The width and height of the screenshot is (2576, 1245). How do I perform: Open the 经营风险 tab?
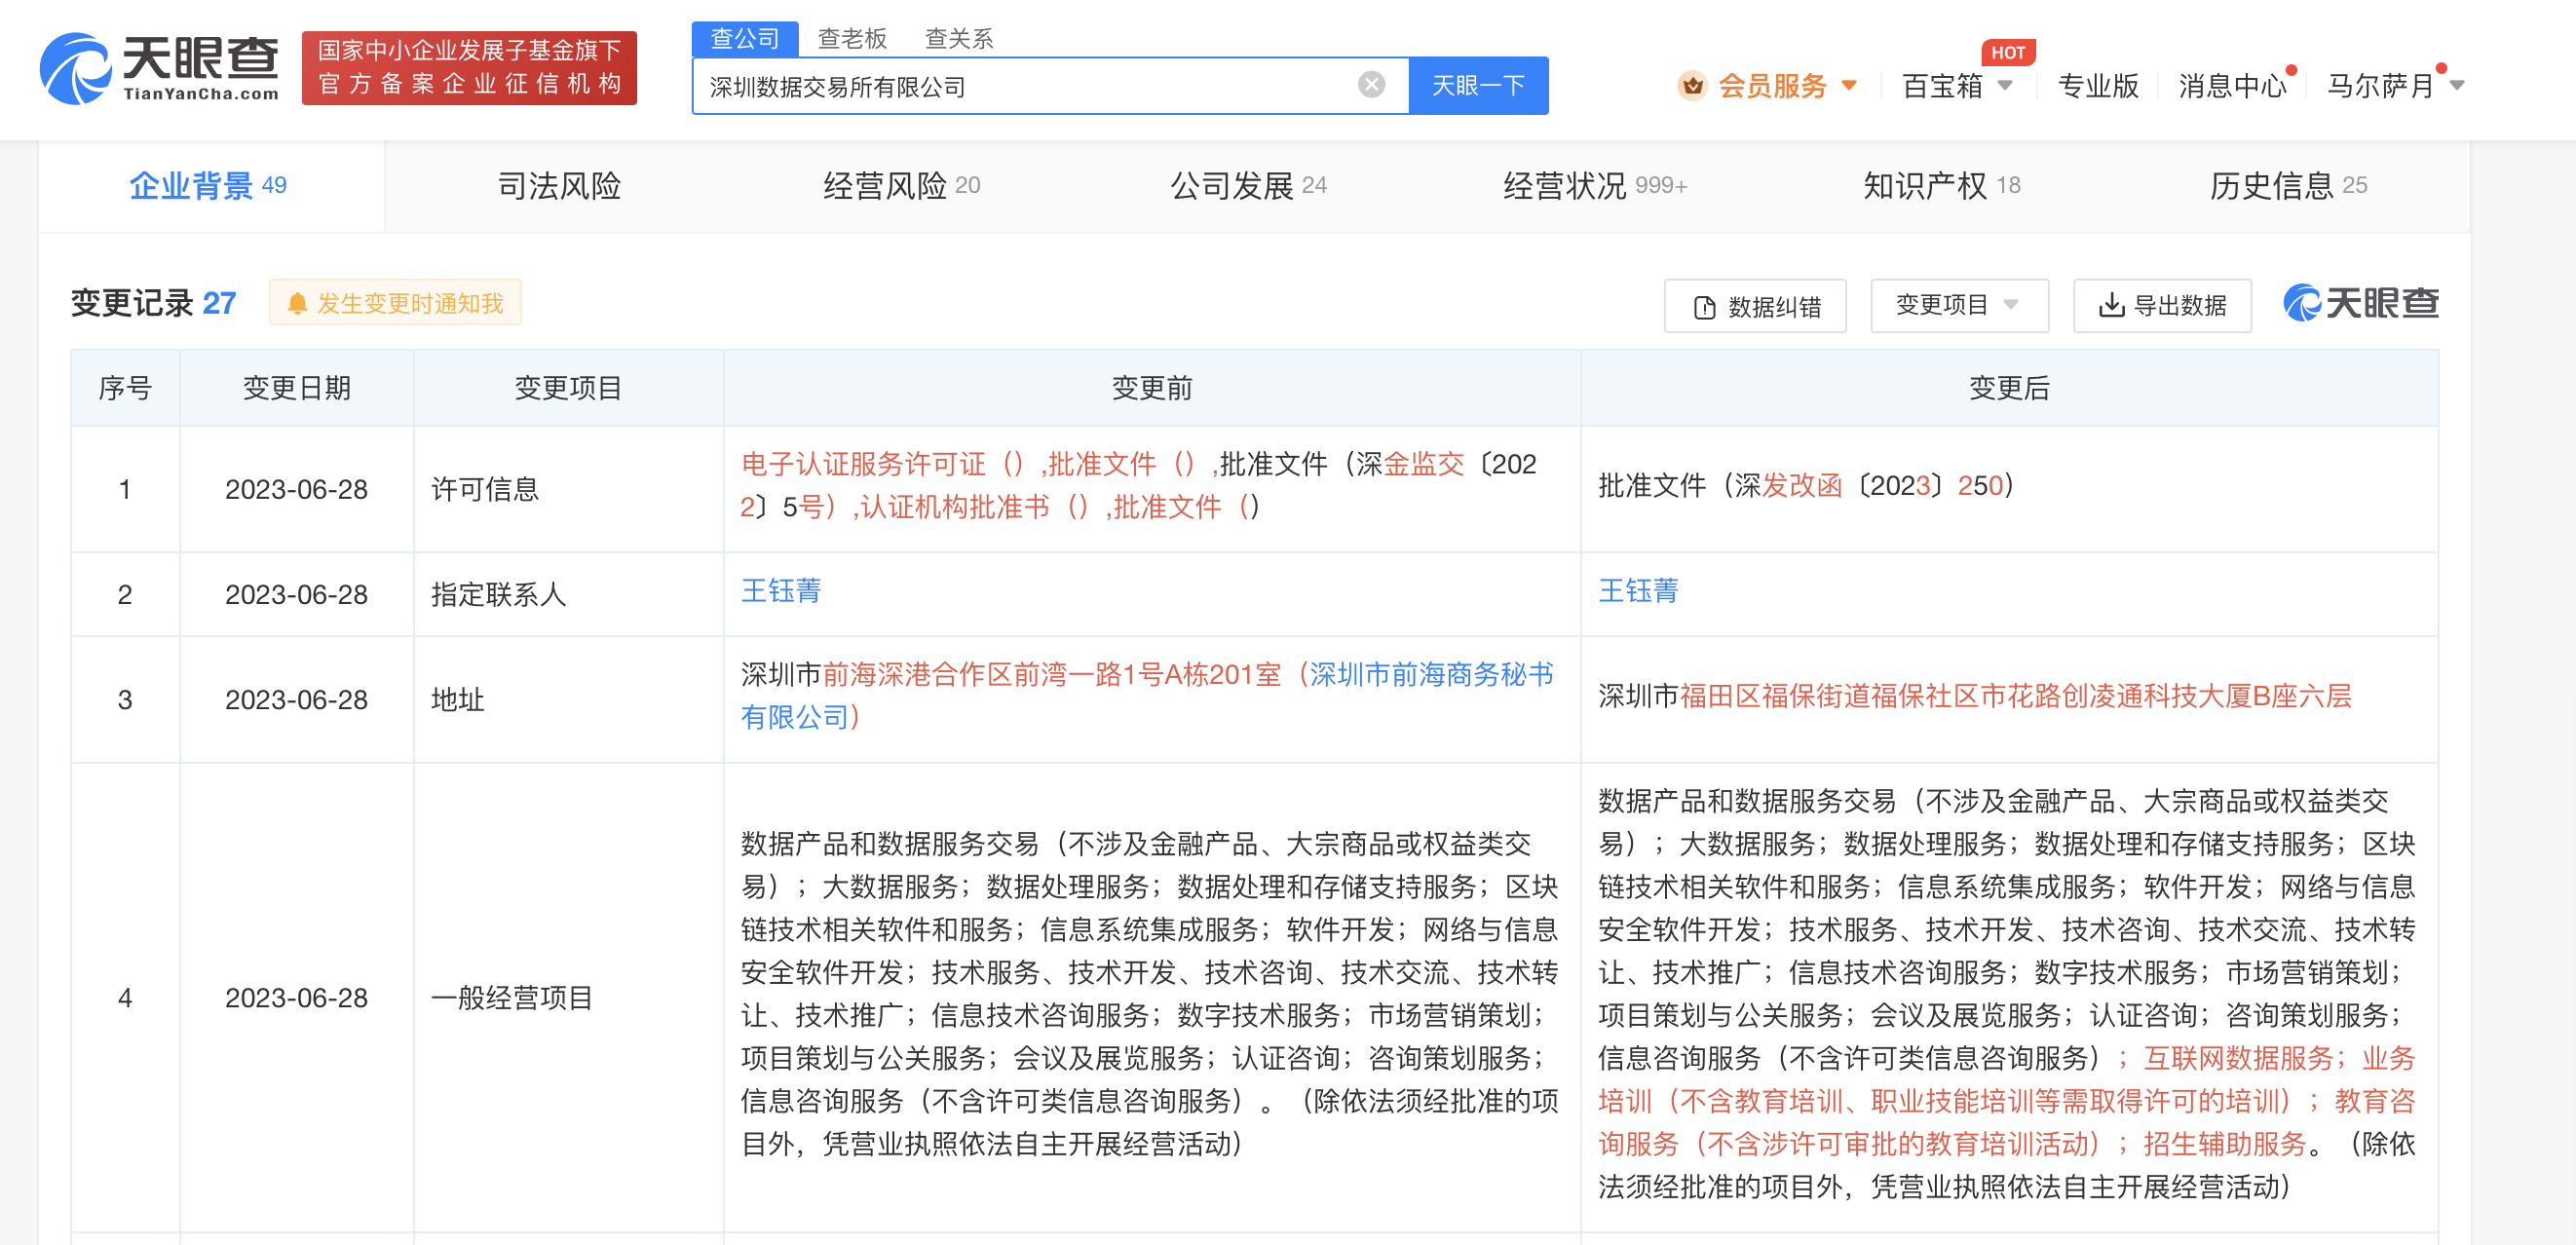point(901,186)
